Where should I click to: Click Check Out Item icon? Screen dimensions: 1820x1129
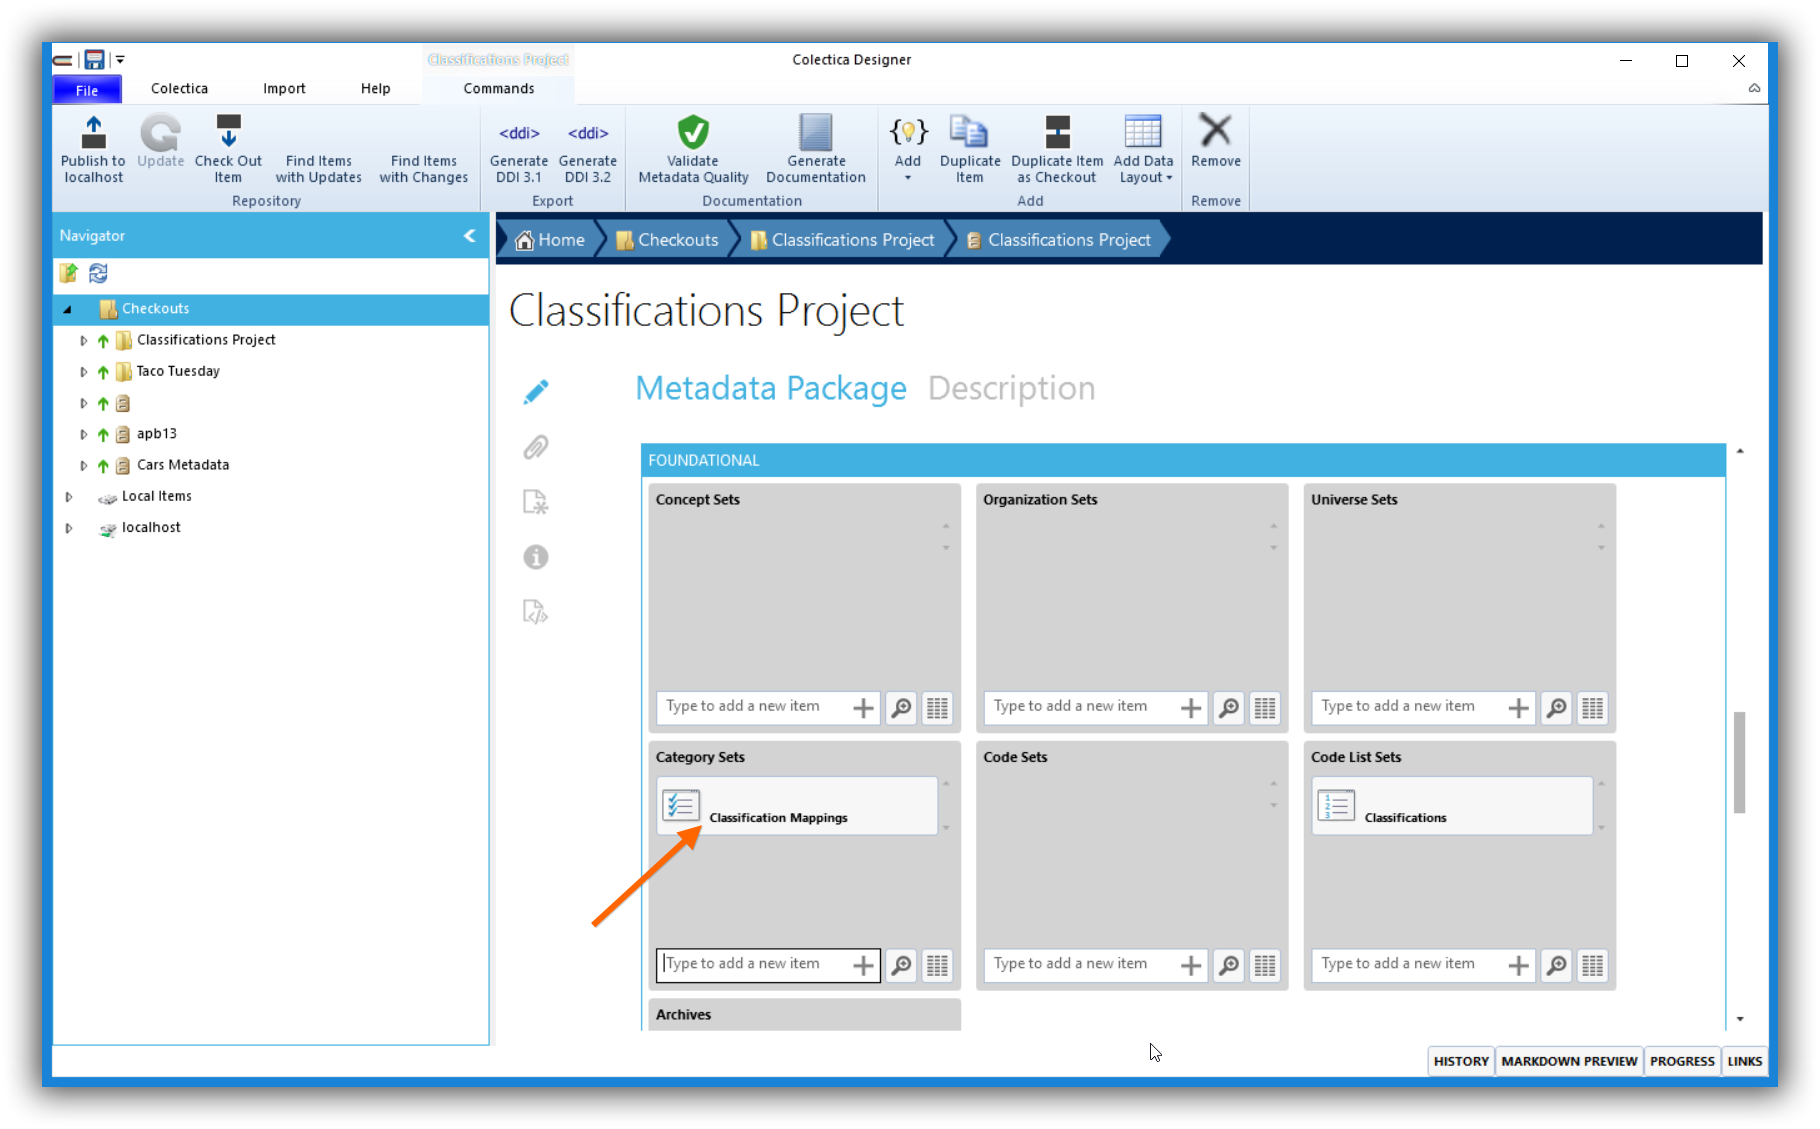(x=228, y=132)
